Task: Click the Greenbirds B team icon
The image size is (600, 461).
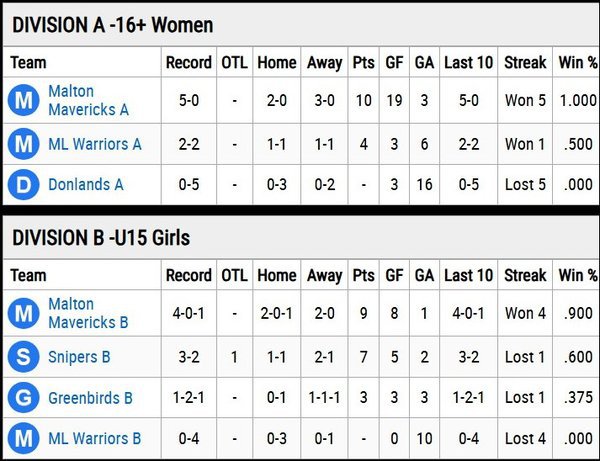Action: tap(24, 397)
